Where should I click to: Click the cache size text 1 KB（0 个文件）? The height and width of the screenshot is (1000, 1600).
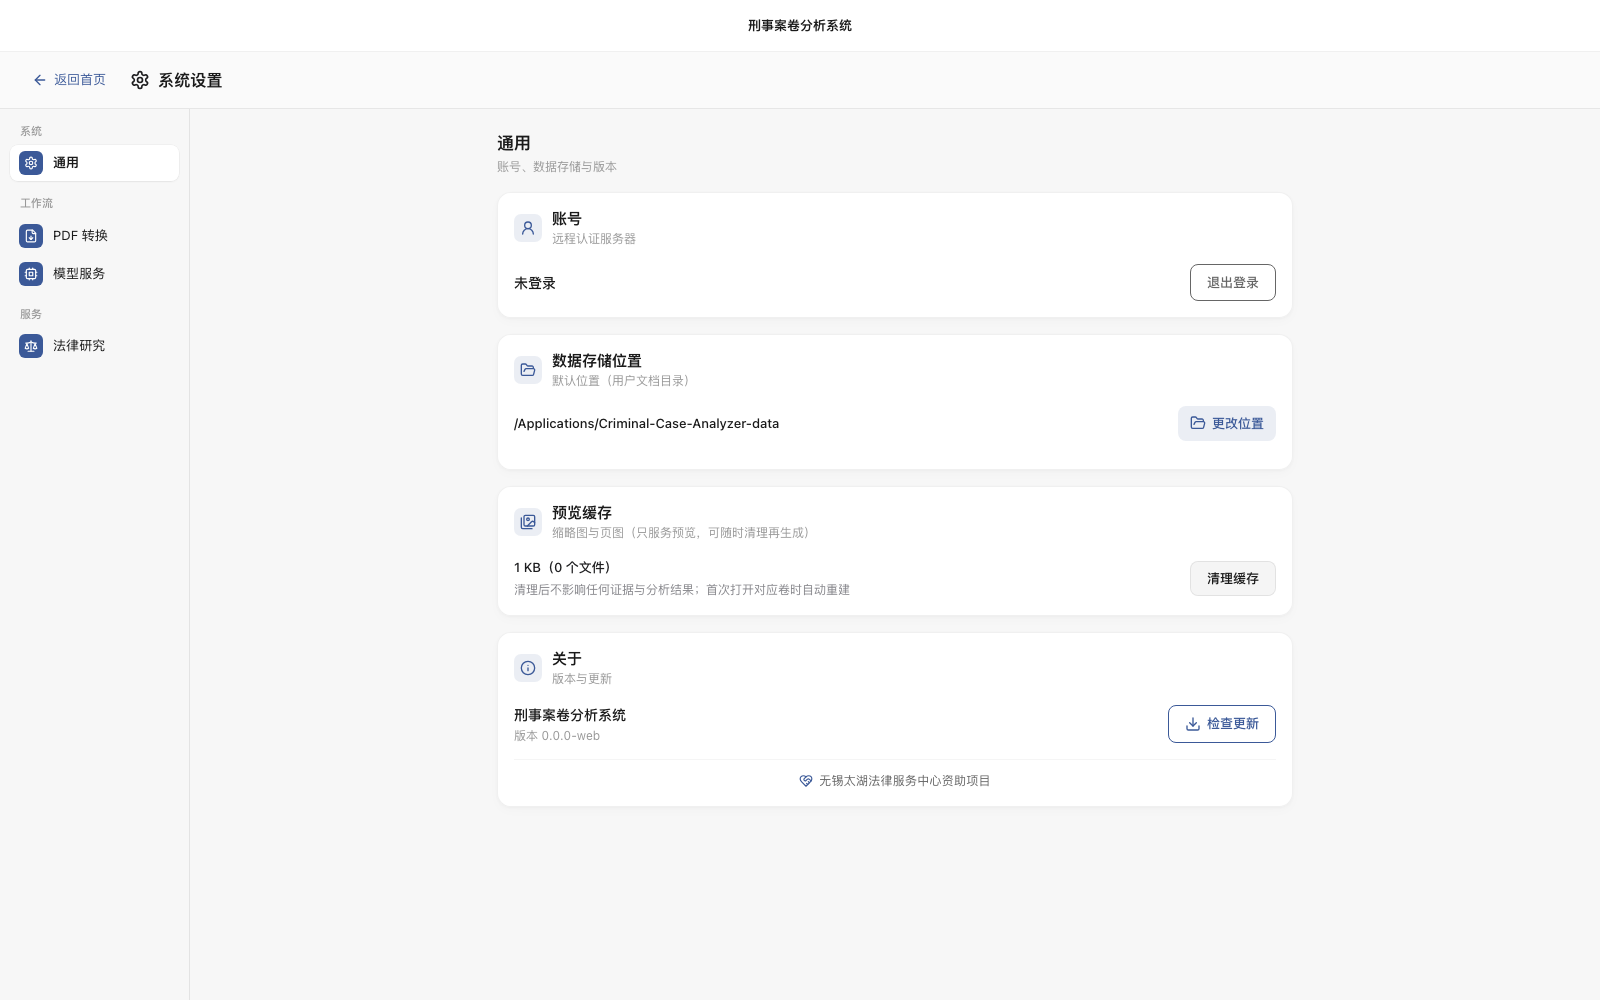[x=562, y=568]
